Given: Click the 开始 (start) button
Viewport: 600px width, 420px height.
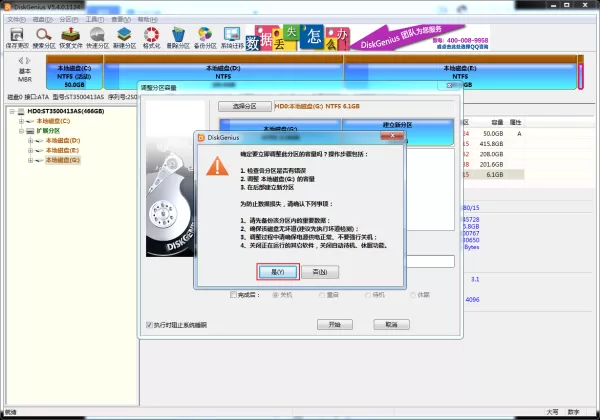Looking at the screenshot, I should [335, 324].
